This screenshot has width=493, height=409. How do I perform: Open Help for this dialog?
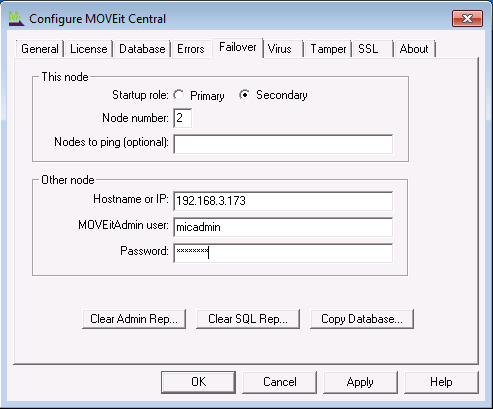441,382
